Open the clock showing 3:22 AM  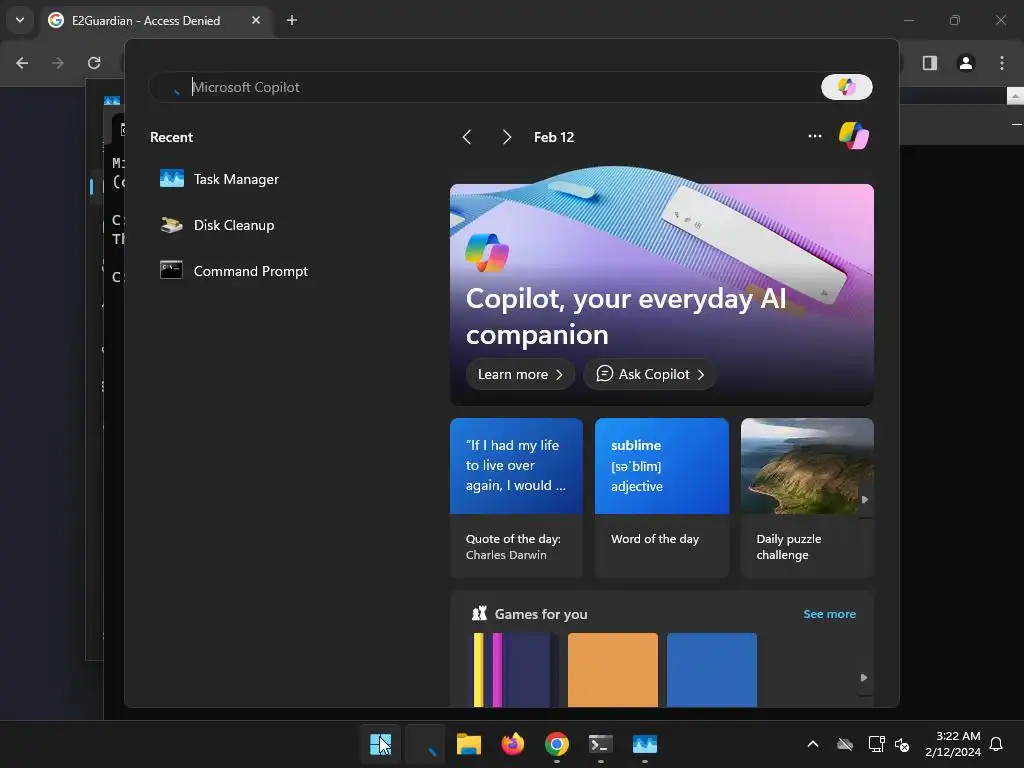(x=953, y=744)
